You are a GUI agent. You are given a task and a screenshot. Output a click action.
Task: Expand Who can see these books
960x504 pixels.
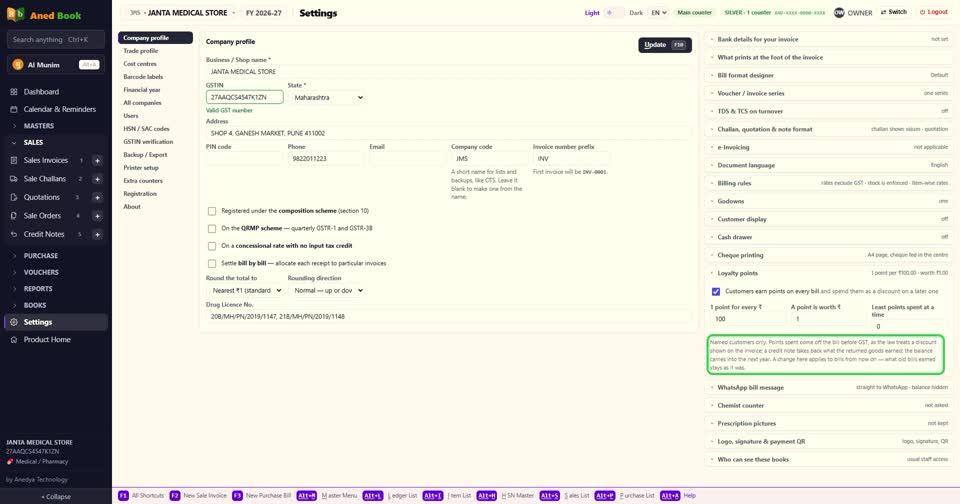[829, 459]
